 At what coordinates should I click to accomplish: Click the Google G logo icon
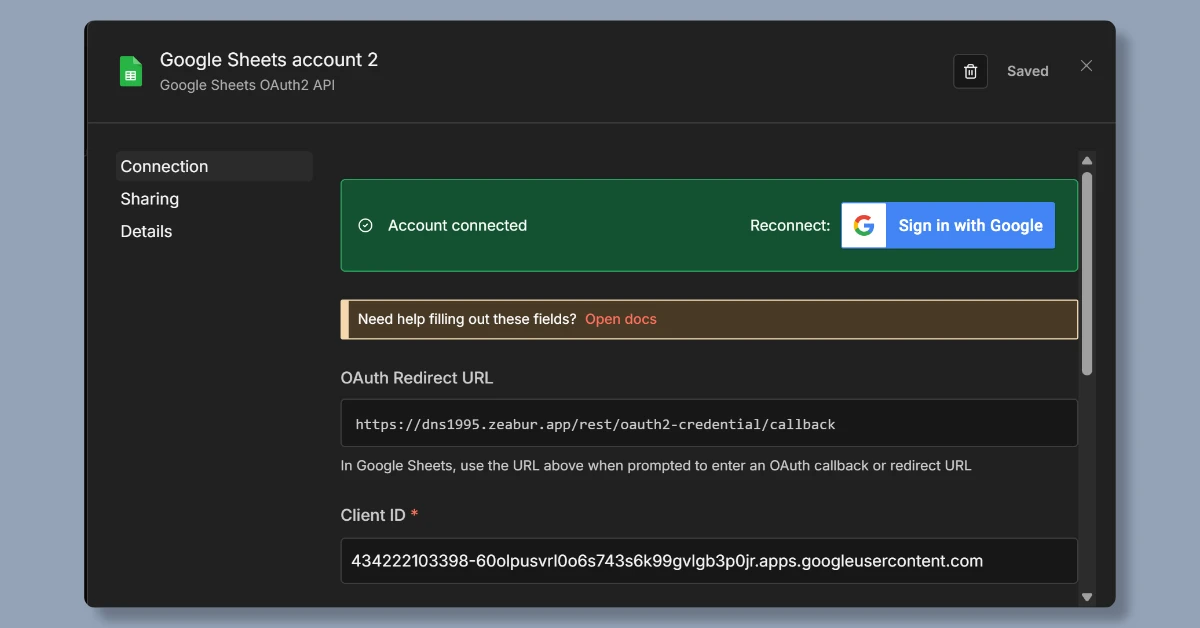point(864,225)
